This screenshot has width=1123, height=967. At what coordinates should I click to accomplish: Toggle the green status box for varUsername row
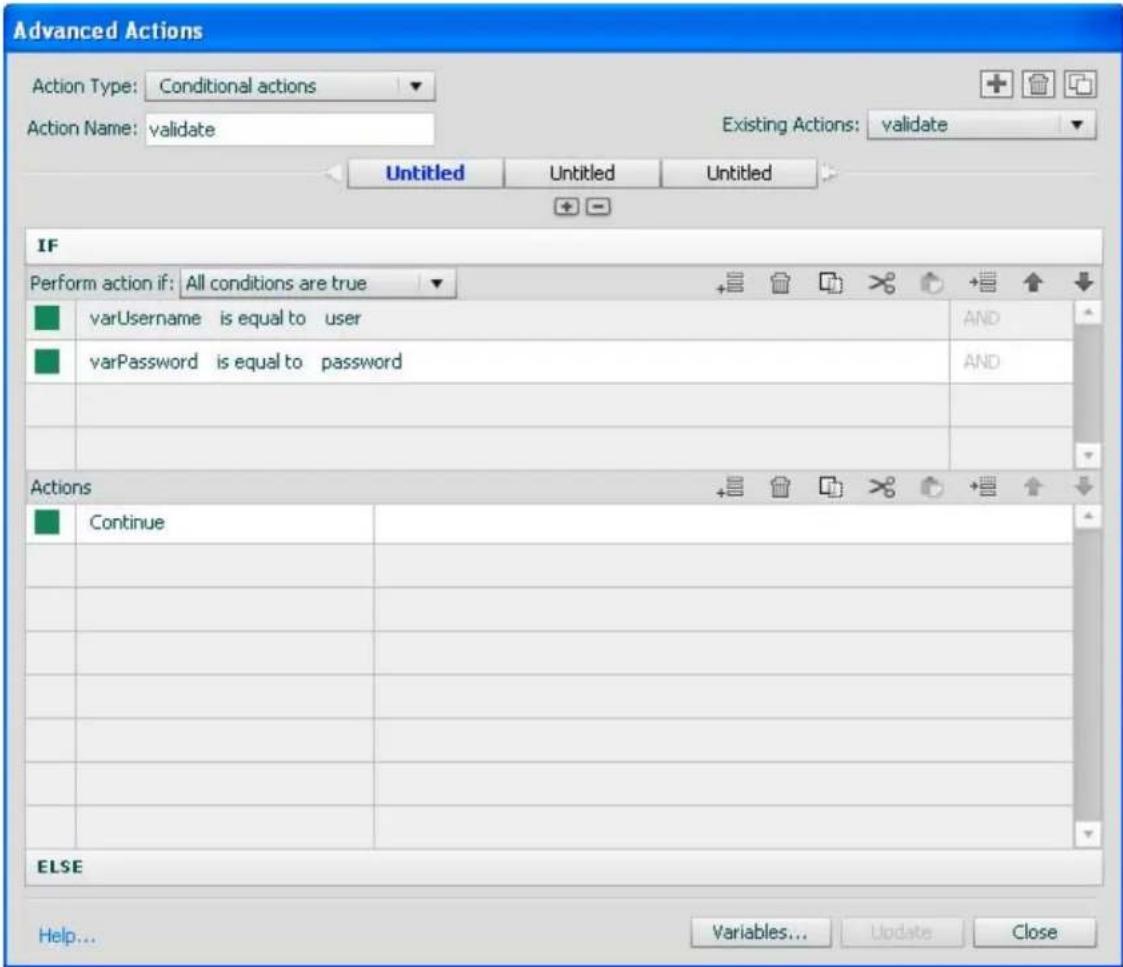(47, 318)
